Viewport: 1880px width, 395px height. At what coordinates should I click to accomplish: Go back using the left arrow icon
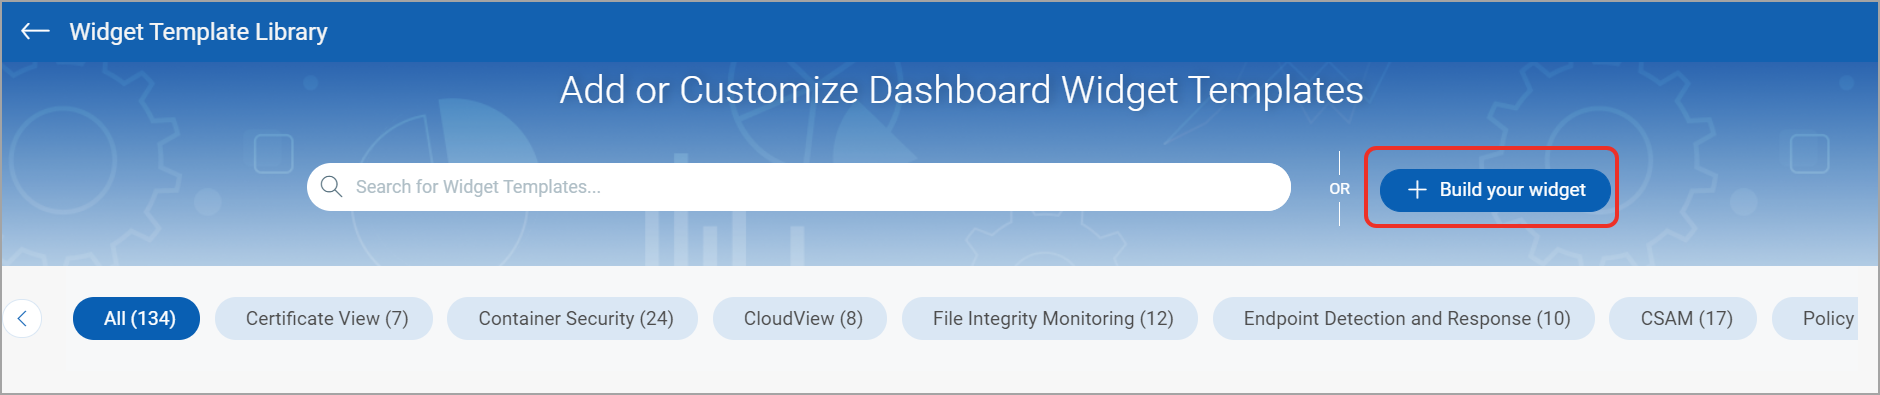tap(35, 31)
